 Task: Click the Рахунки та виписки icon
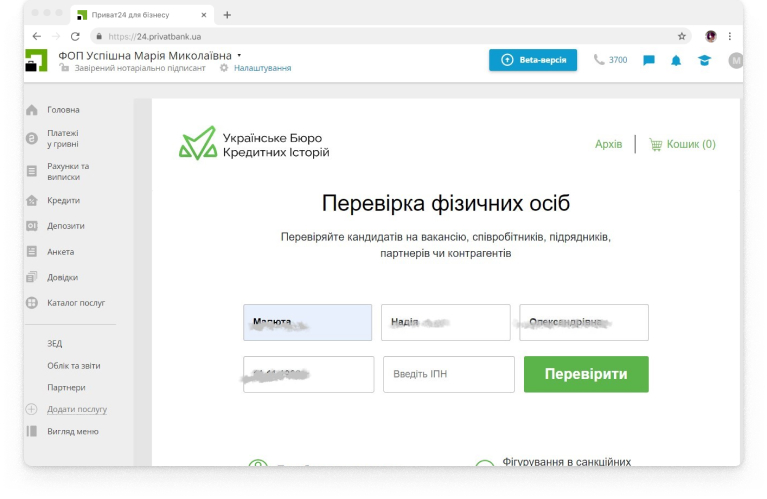click(32, 171)
